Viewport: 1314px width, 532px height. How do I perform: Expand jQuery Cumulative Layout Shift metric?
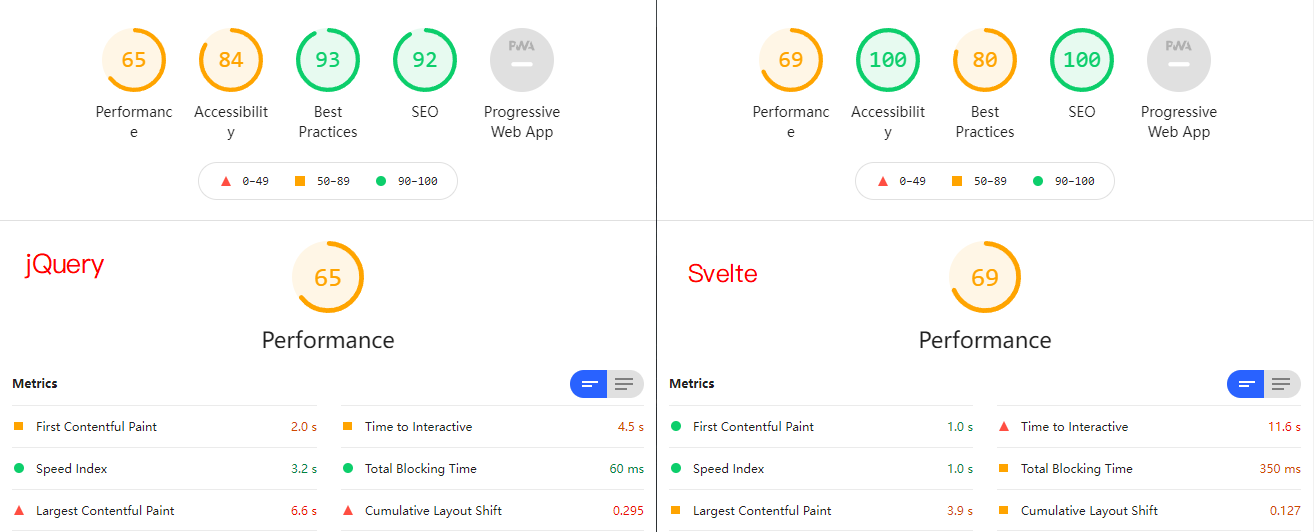pyautogui.click(x=493, y=511)
